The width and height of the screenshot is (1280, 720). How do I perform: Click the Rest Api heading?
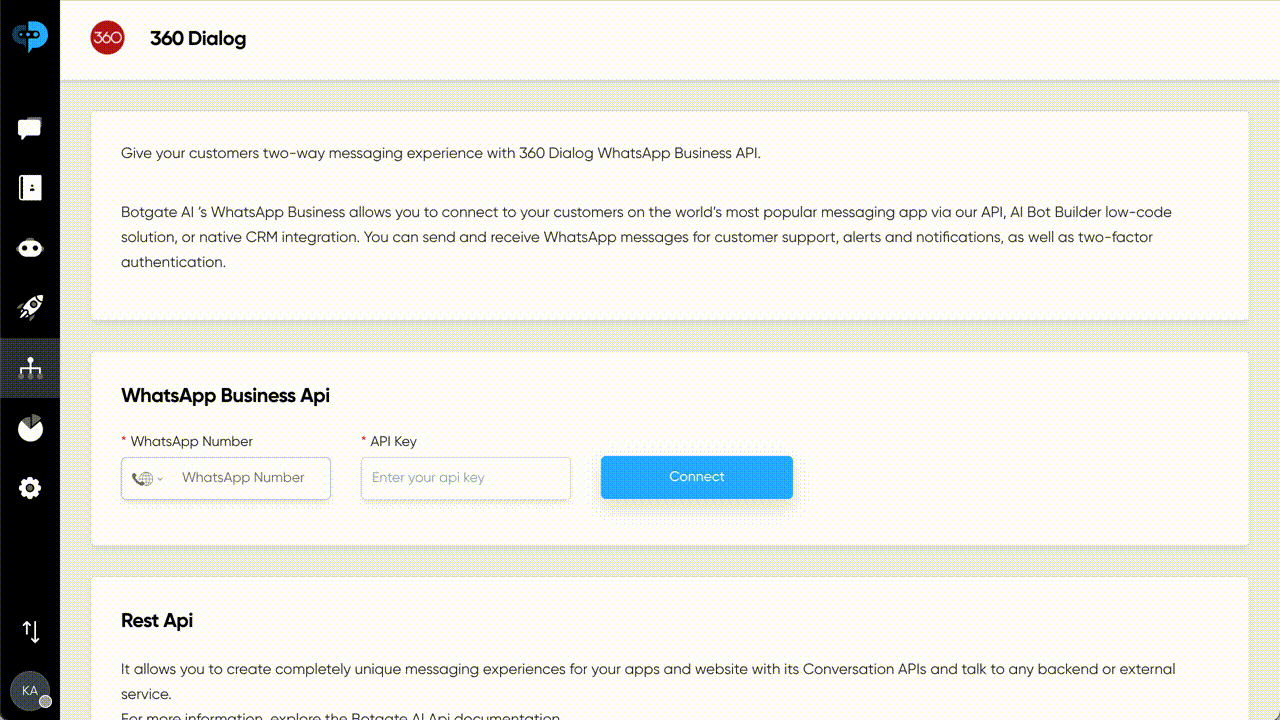[x=157, y=620]
